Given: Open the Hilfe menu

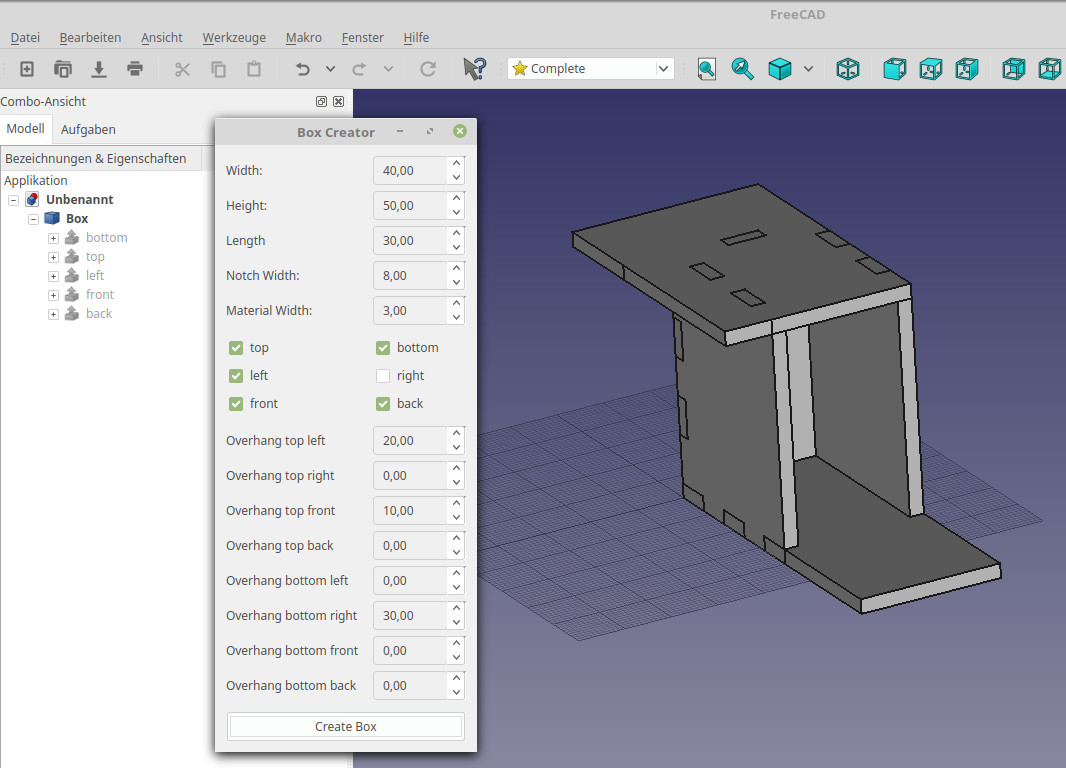Looking at the screenshot, I should pos(416,37).
